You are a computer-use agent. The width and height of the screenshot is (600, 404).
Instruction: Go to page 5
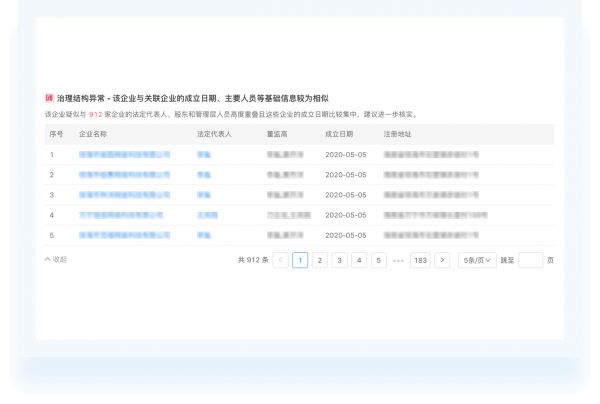[x=379, y=260]
